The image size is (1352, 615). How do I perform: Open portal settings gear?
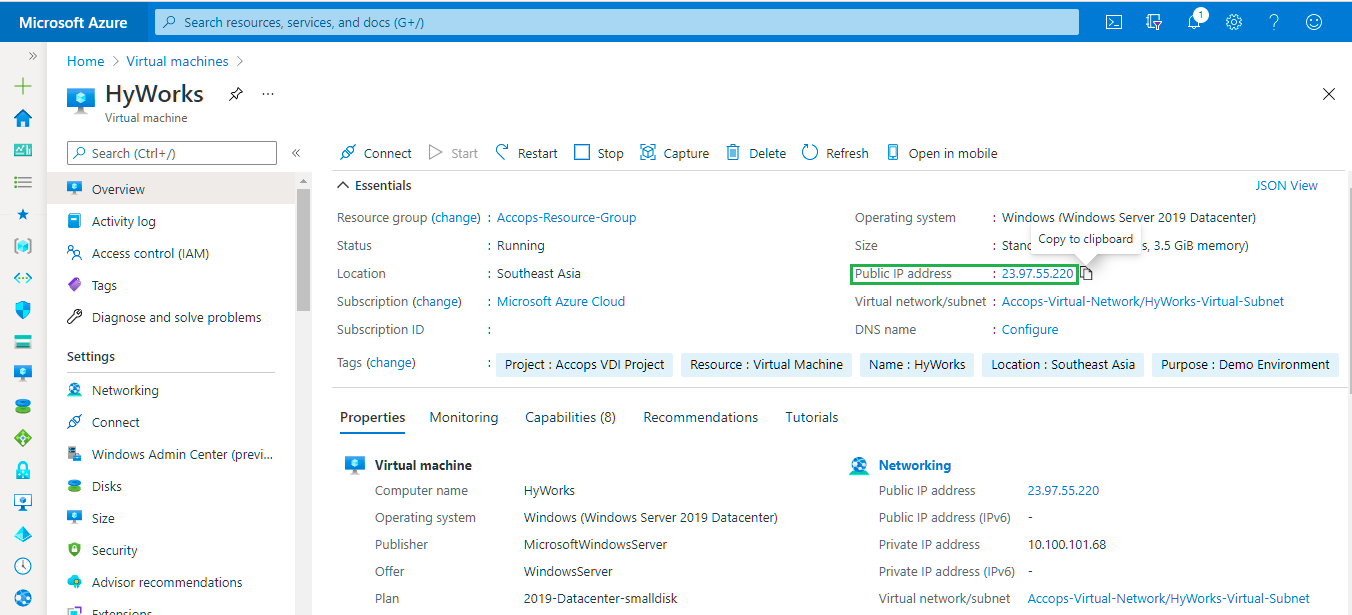[1234, 22]
